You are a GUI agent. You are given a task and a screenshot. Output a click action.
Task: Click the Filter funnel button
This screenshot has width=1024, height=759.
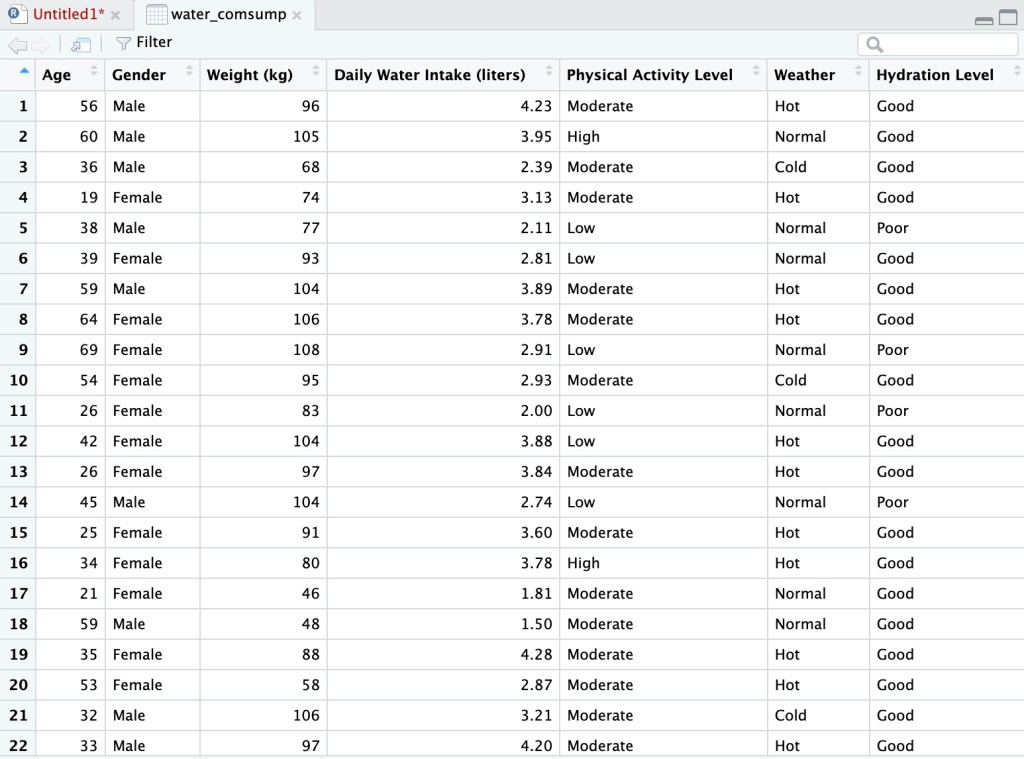[144, 42]
